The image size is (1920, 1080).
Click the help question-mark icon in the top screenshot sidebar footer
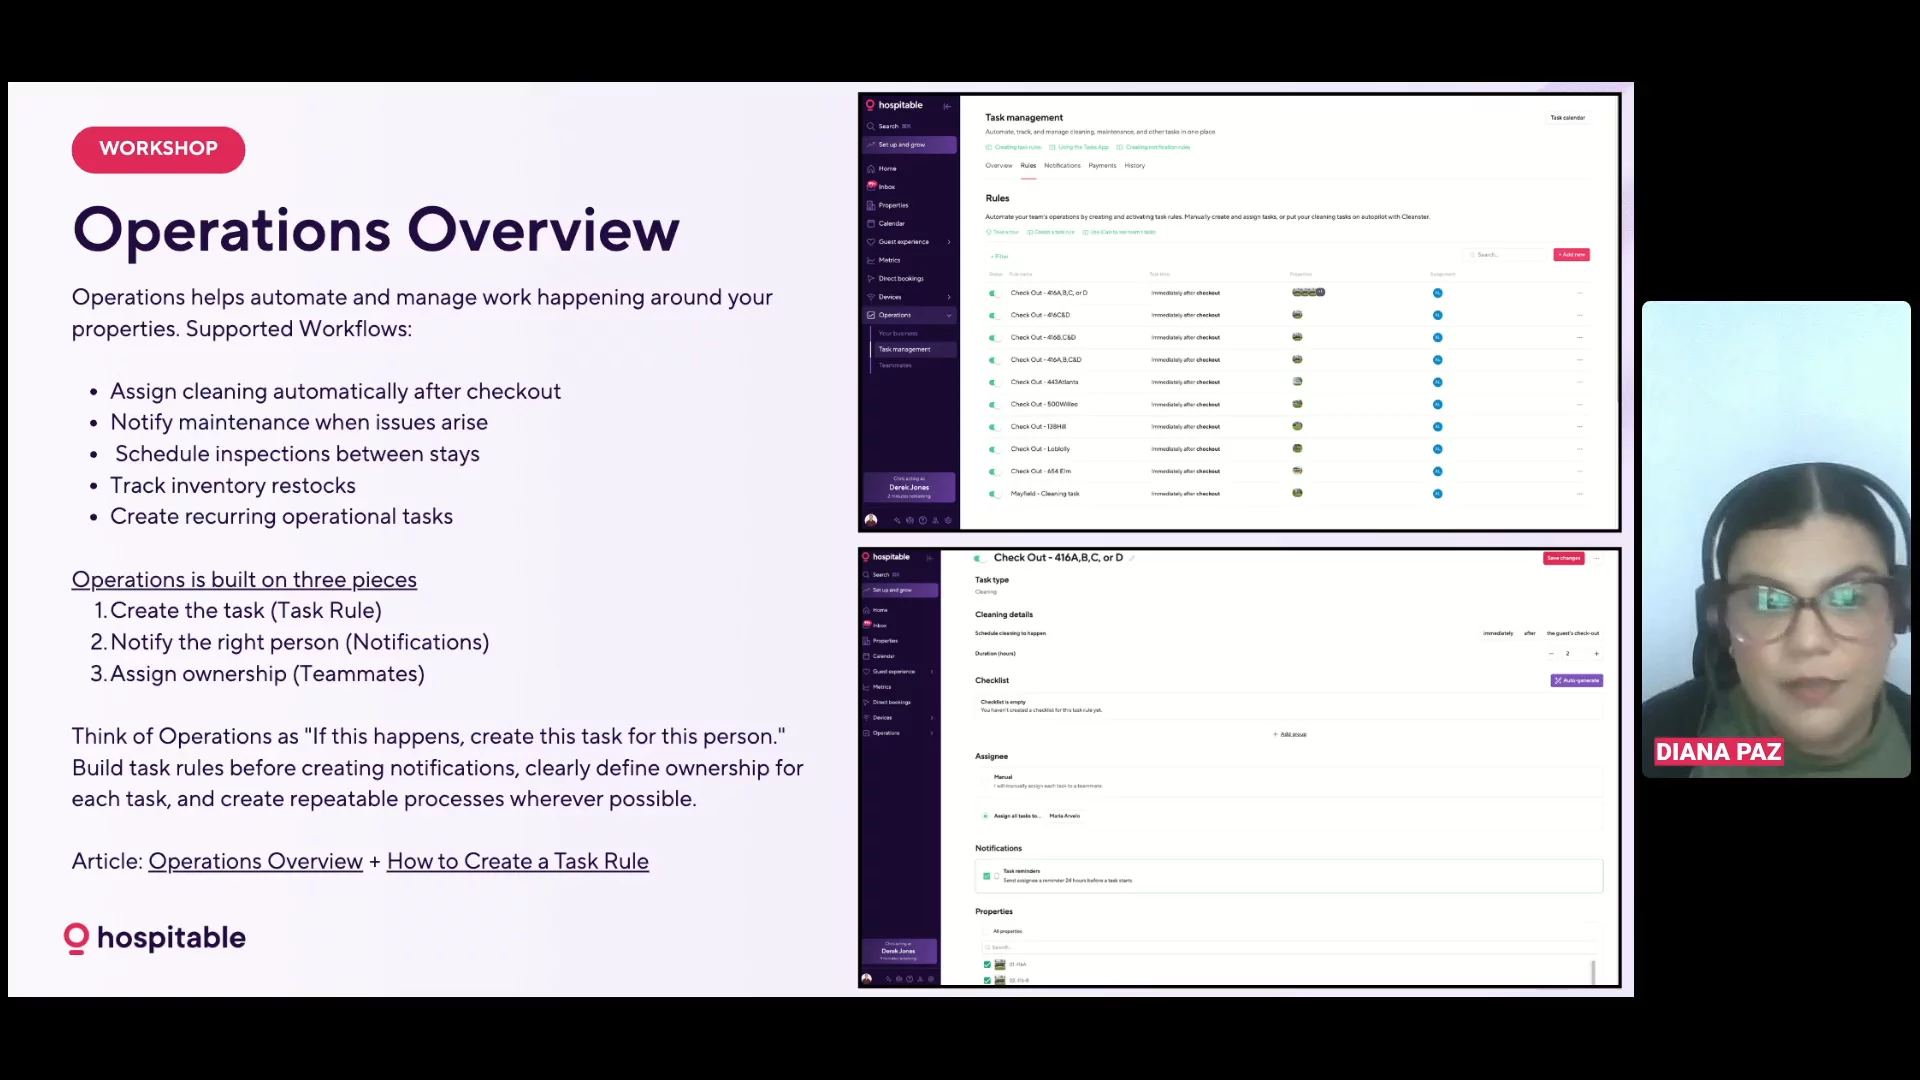[x=922, y=520]
